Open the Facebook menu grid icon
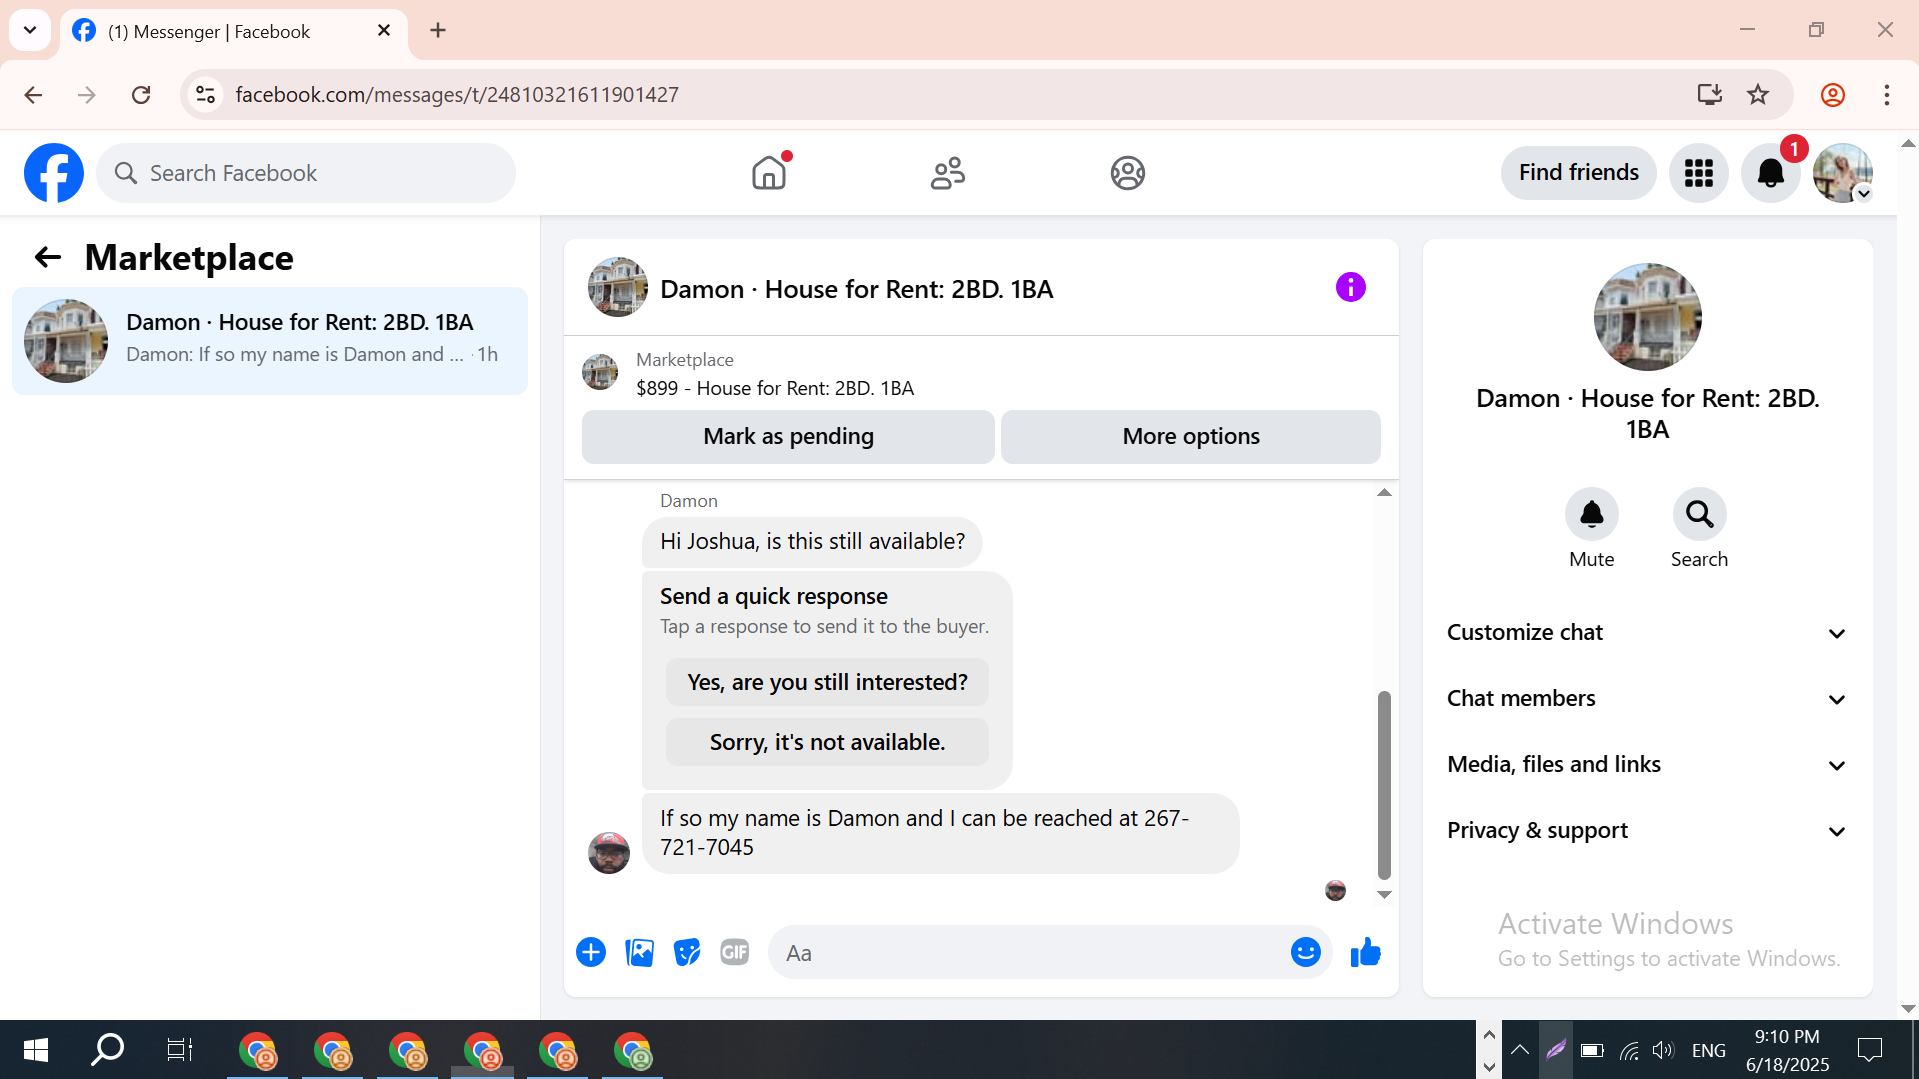Image resolution: width=1919 pixels, height=1079 pixels. click(x=1699, y=173)
